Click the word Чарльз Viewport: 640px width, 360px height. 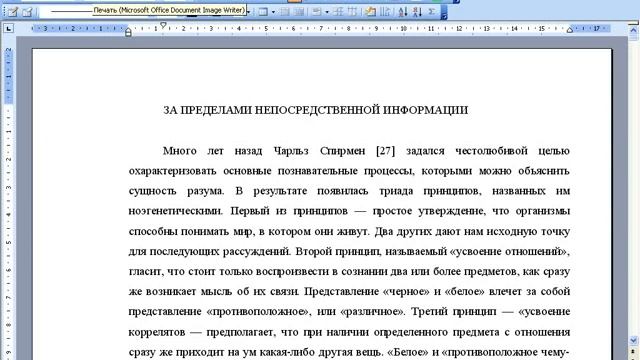coord(291,151)
